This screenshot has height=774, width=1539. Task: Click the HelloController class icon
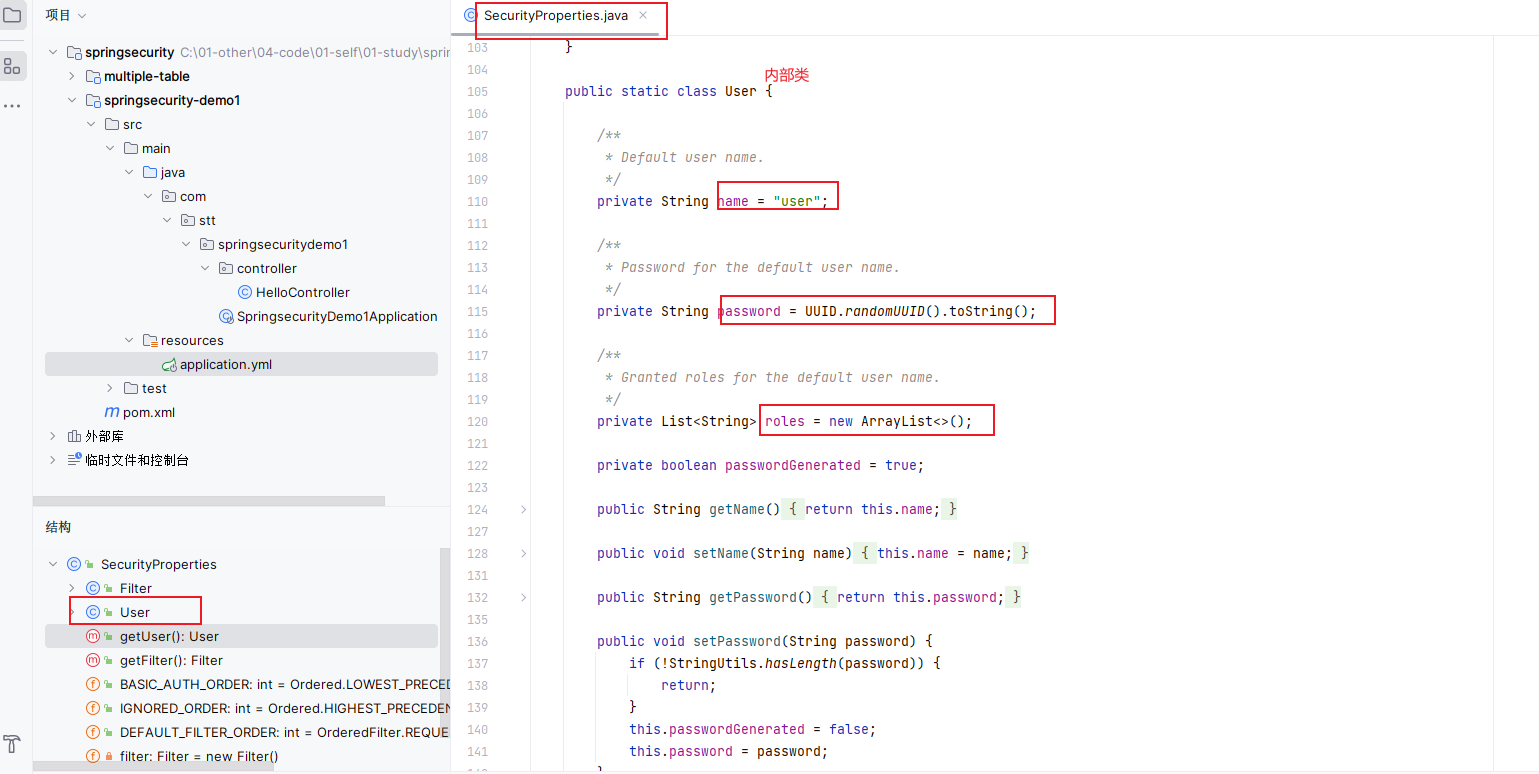[245, 292]
